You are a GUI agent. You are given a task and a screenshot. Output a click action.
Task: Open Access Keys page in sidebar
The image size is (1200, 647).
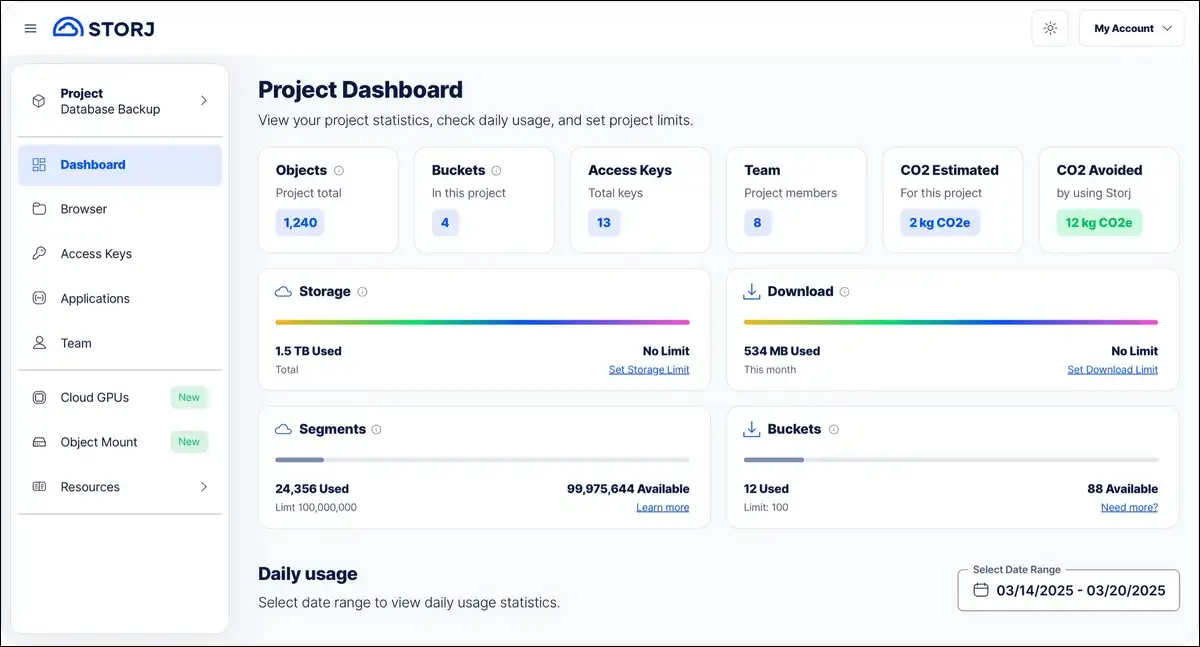tap(120, 254)
